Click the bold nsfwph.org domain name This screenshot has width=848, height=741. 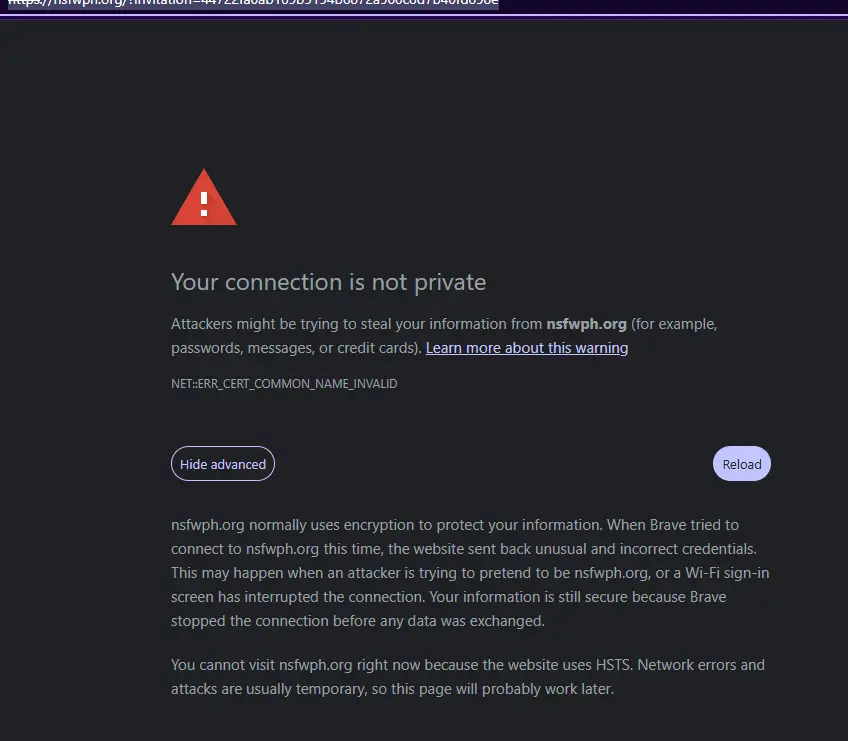(586, 324)
